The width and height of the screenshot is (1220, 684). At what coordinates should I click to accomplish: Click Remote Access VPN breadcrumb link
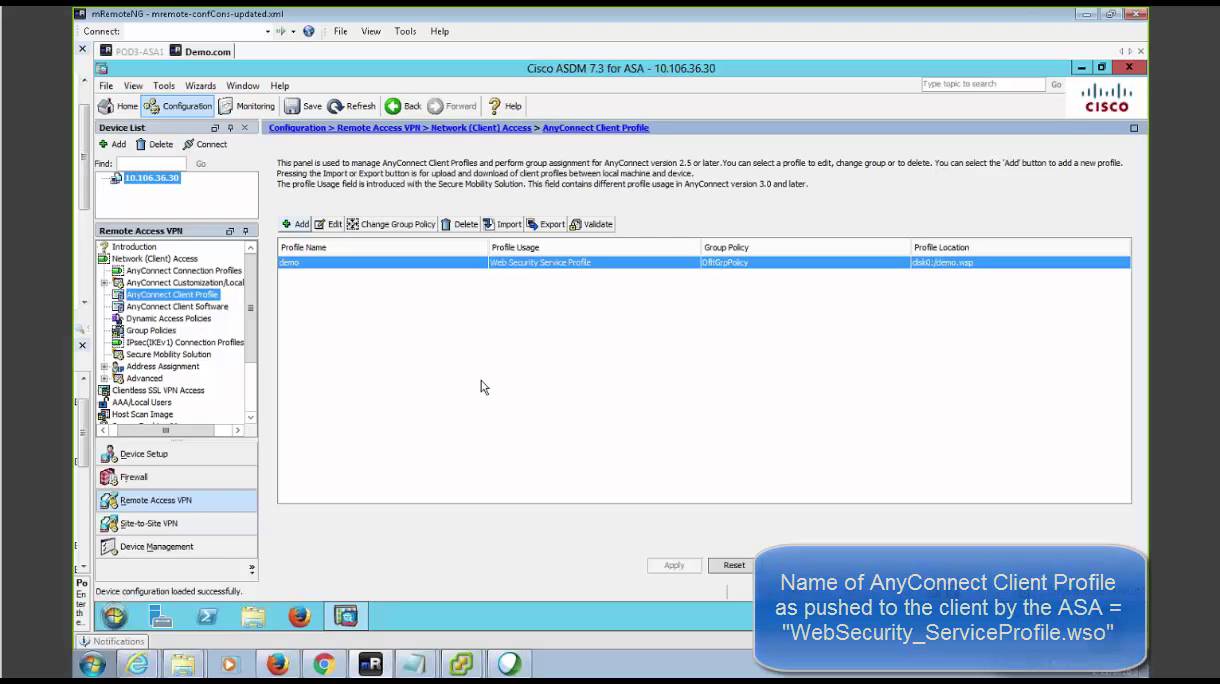tap(381, 128)
